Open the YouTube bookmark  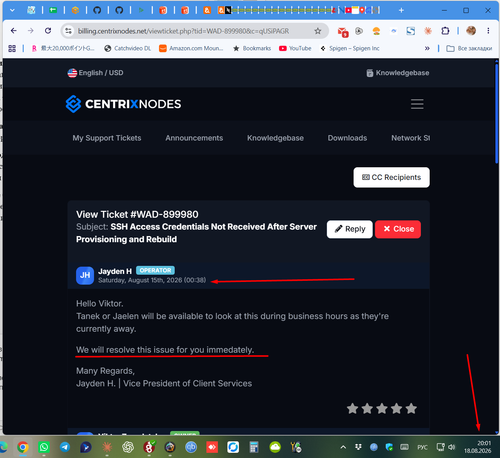[x=295, y=48]
